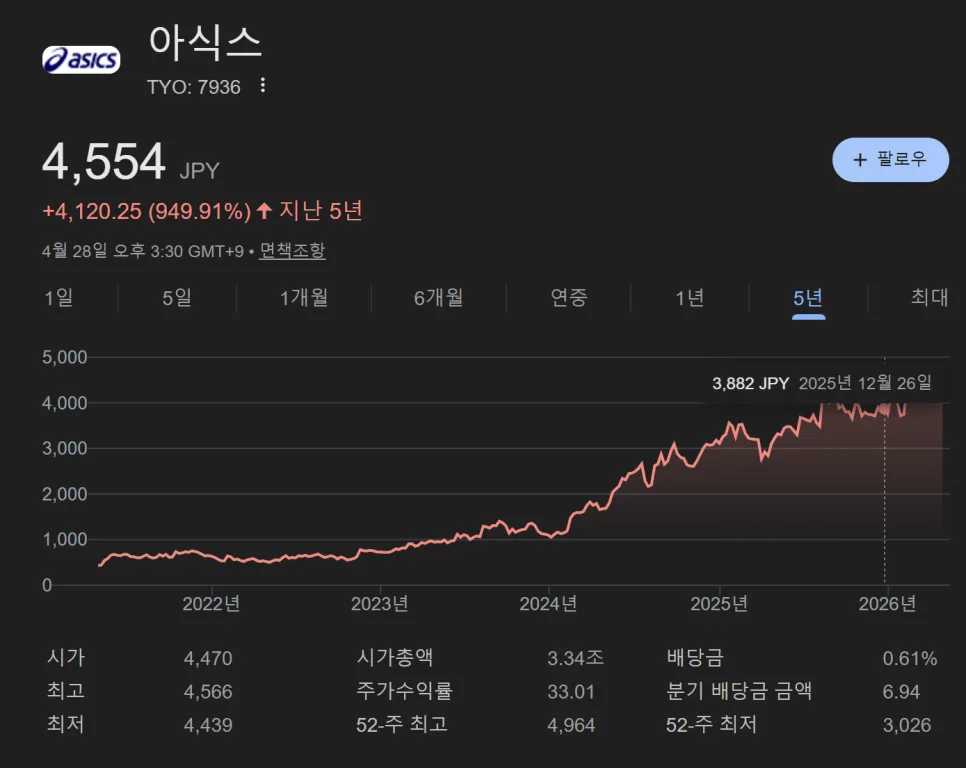This screenshot has height=768, width=966.
Task: Select the 5년 range tab
Action: tap(808, 298)
